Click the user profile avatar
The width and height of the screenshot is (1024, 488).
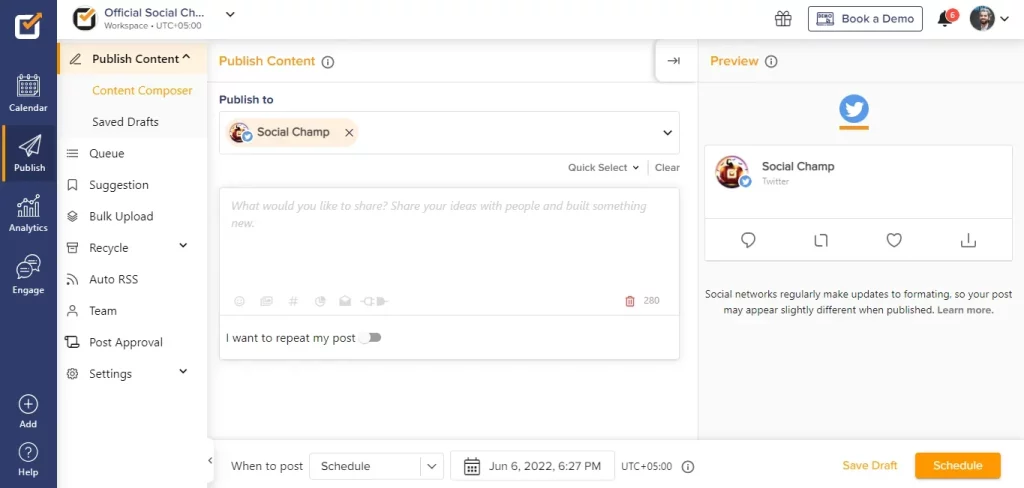982,19
